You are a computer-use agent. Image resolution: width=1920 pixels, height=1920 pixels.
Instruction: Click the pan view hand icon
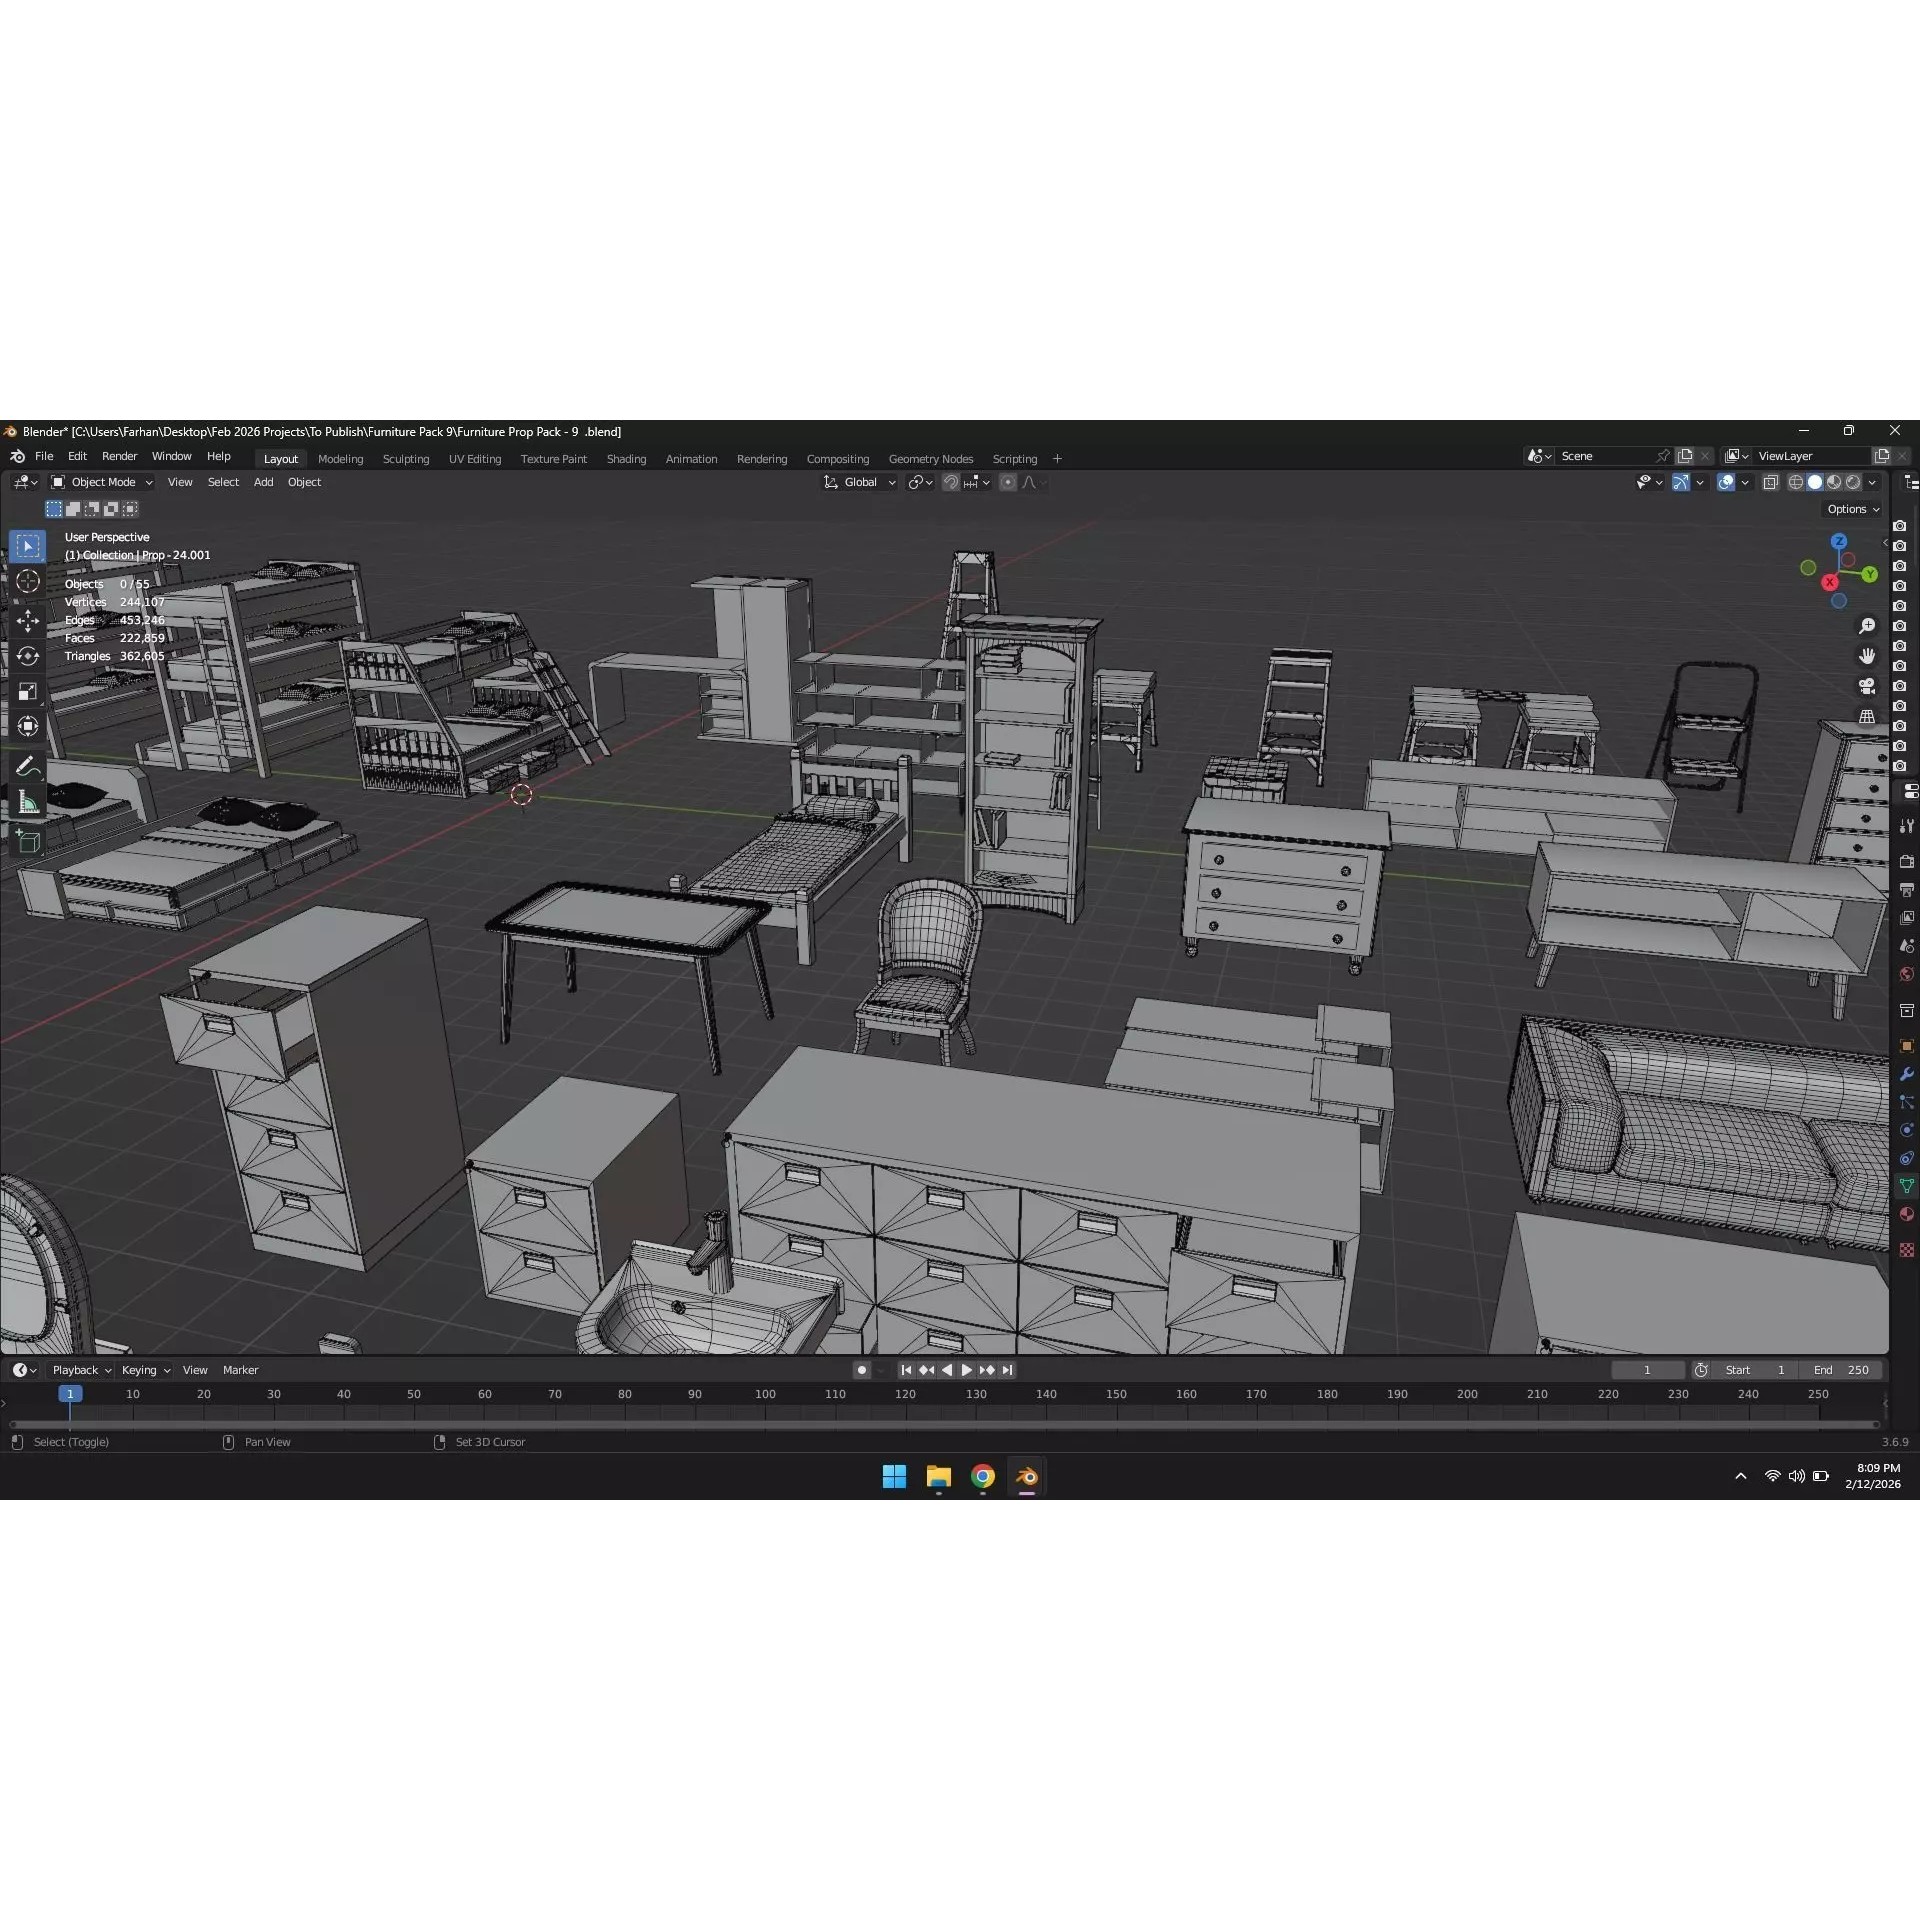point(1866,656)
